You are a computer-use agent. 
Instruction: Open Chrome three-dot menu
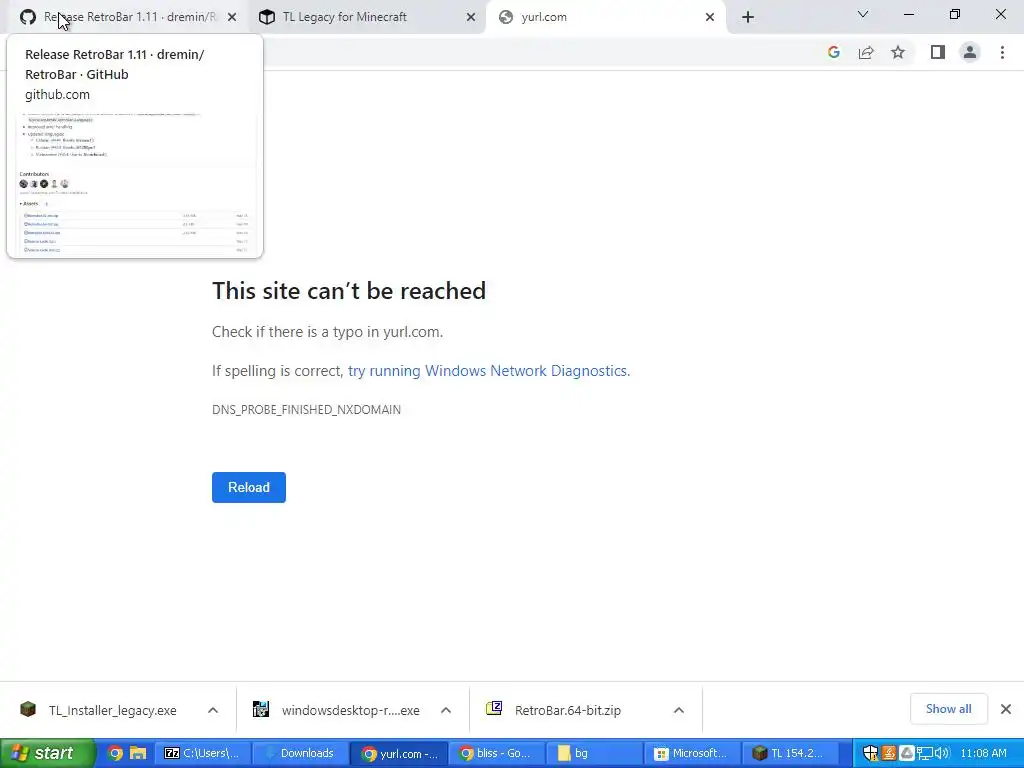[x=1002, y=52]
